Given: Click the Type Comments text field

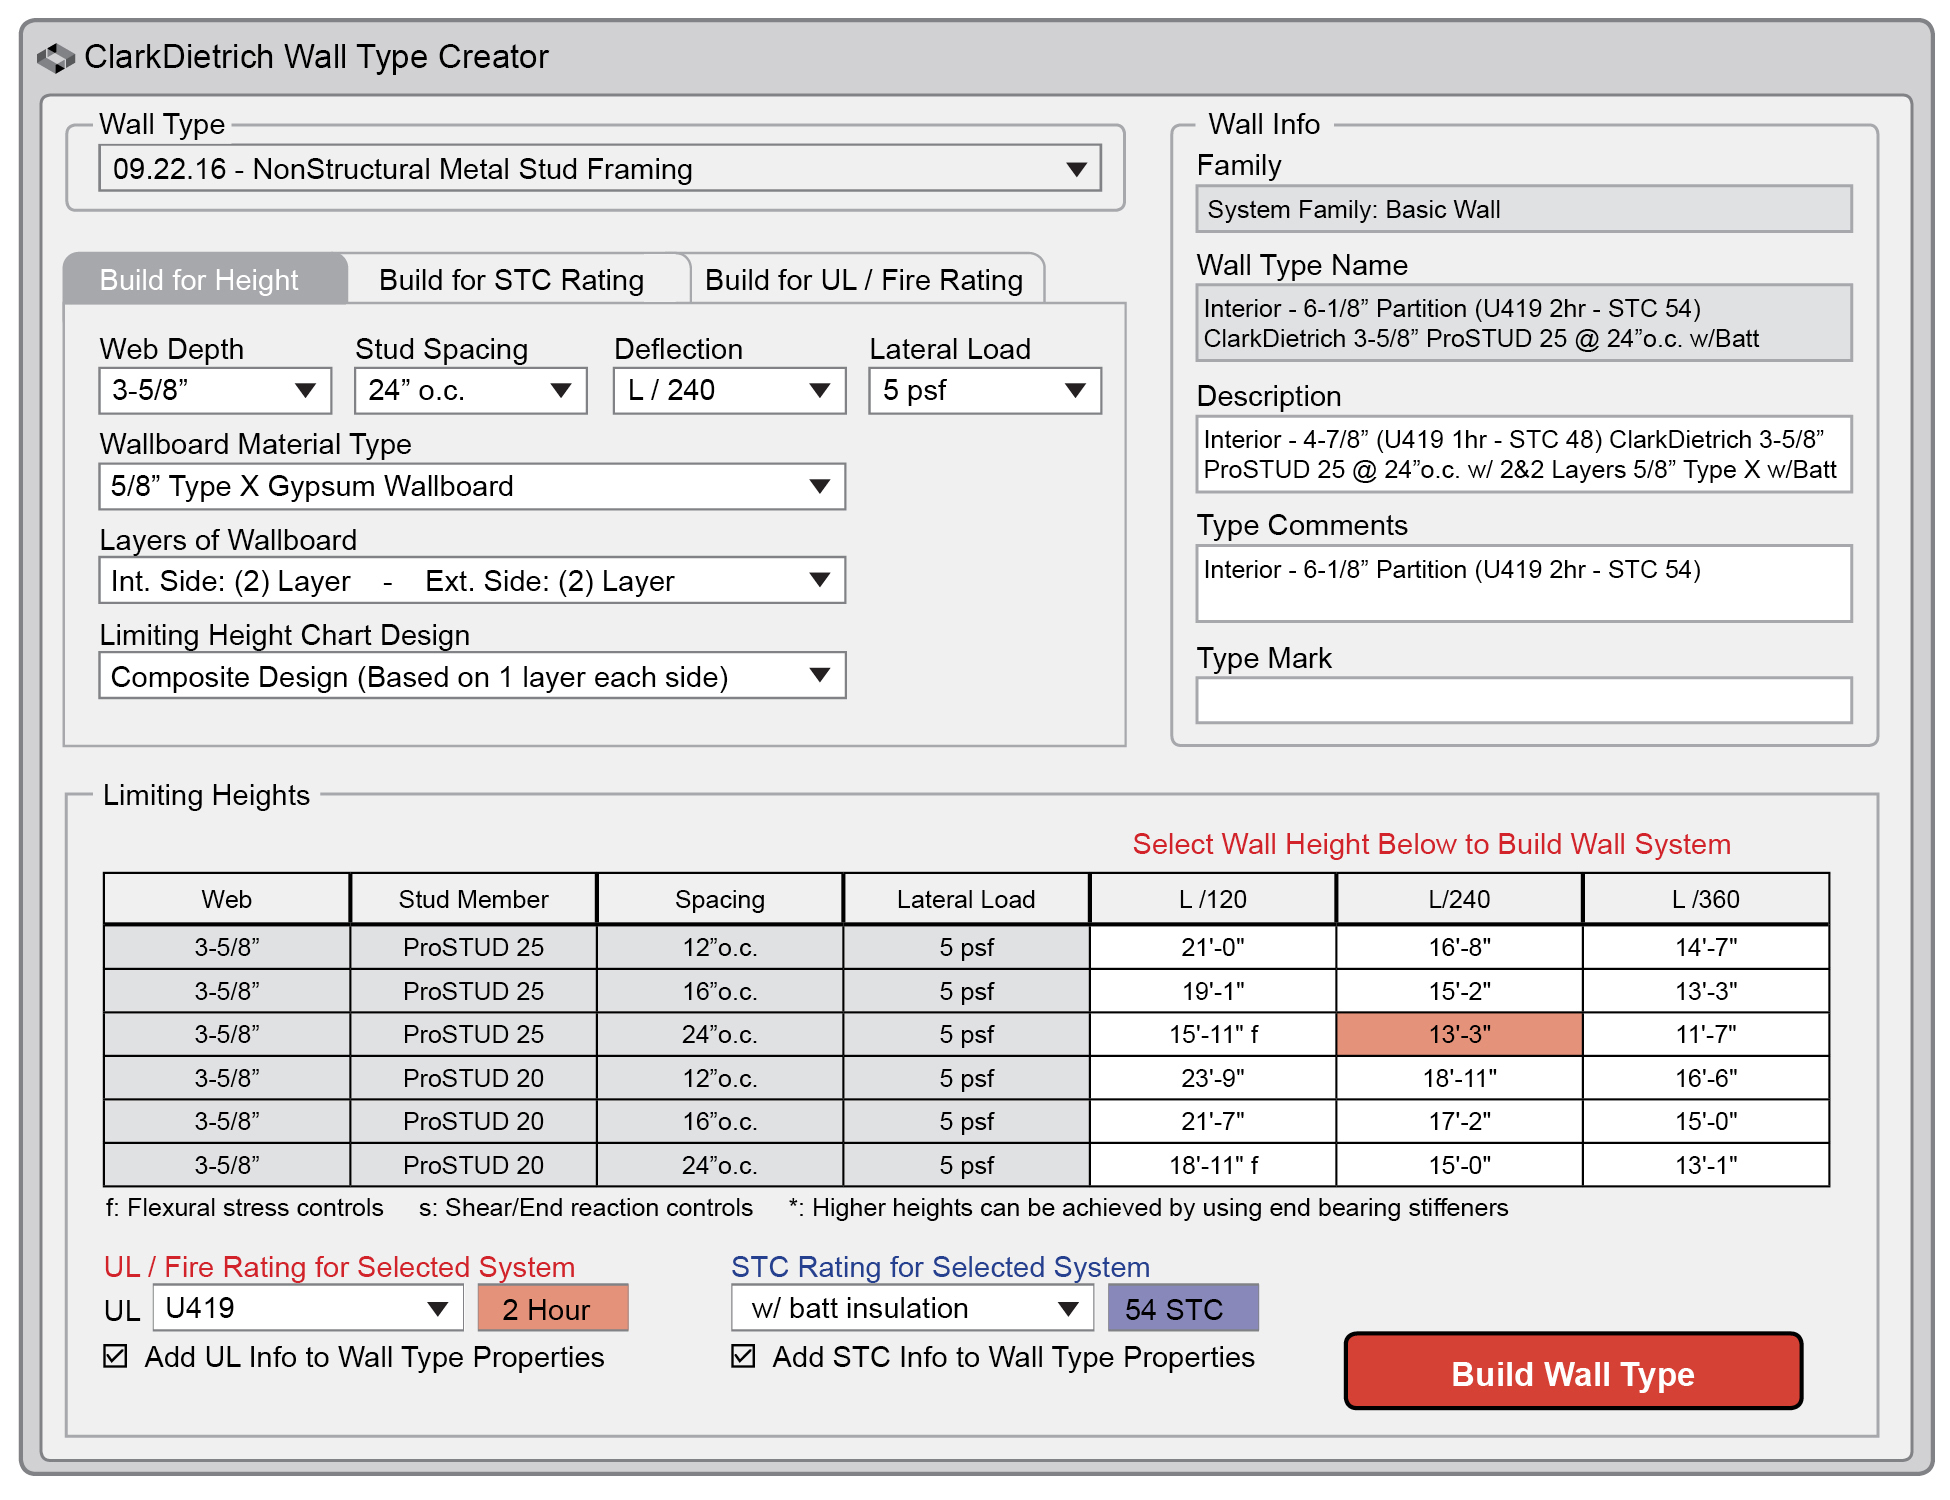Looking at the screenshot, I should [1524, 583].
